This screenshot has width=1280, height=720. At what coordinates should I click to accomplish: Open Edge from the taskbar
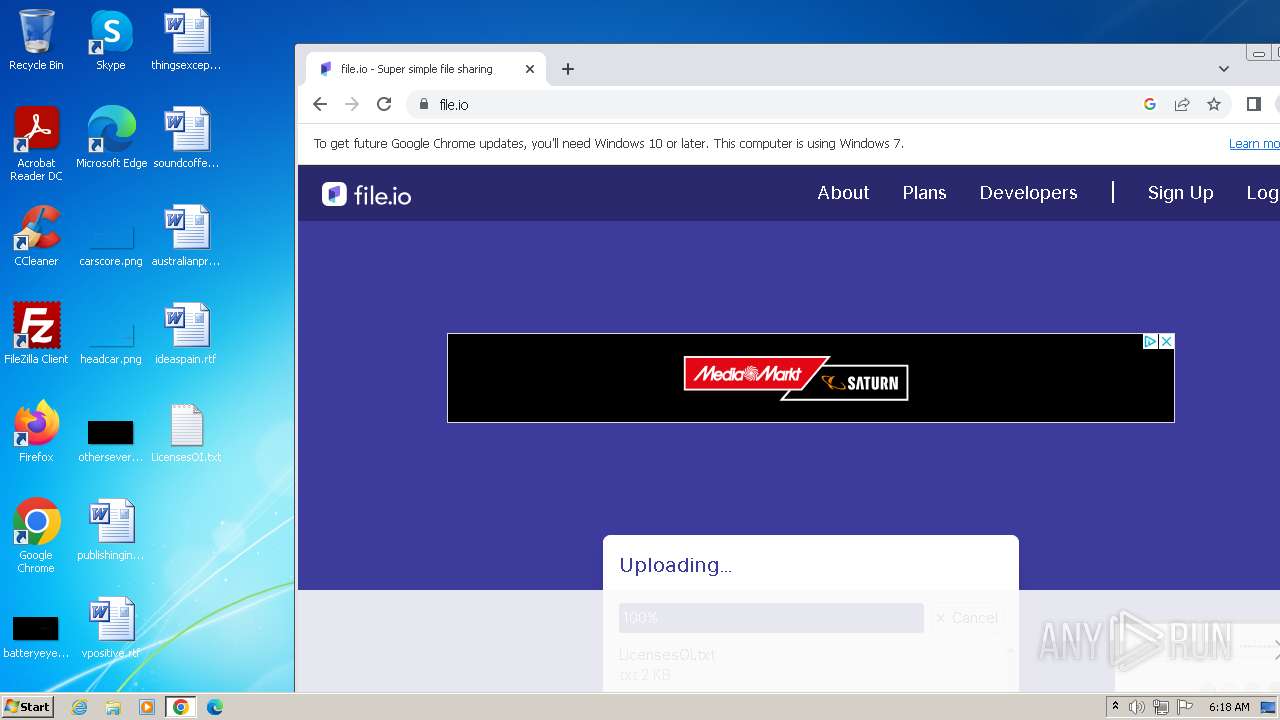point(214,707)
